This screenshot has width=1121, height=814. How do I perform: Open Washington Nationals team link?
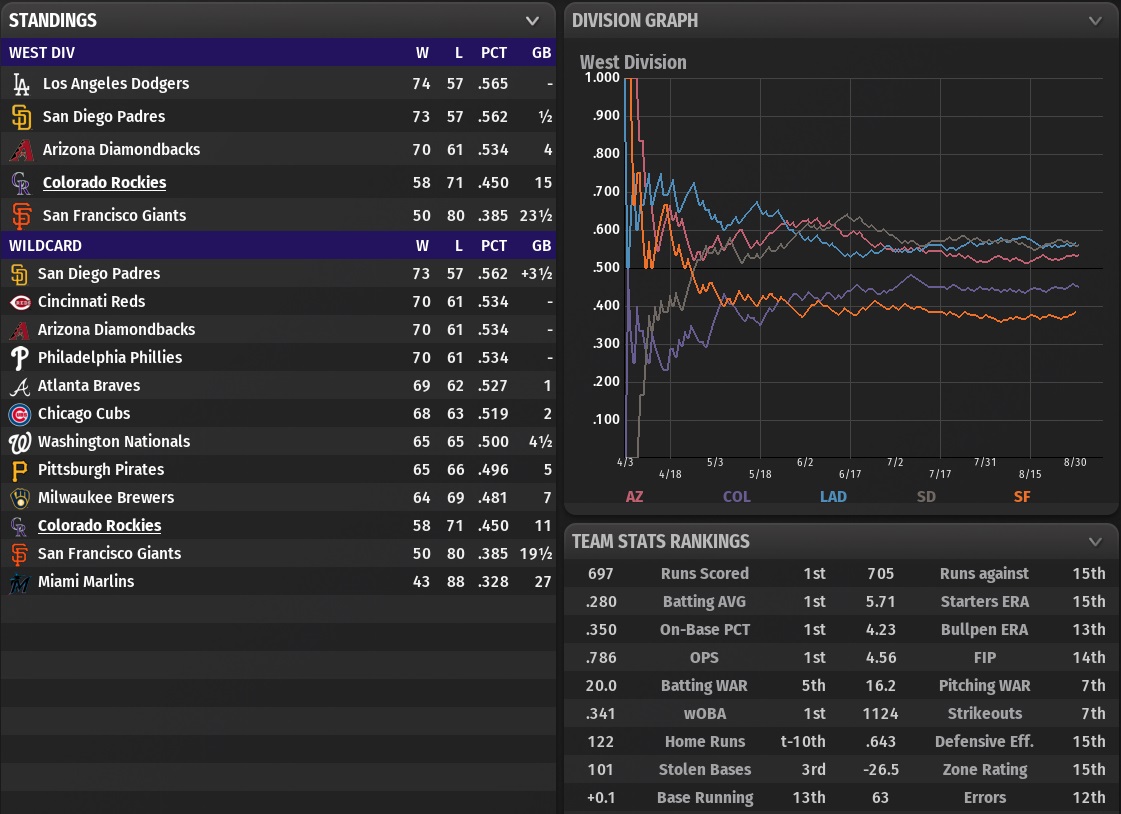(114, 441)
